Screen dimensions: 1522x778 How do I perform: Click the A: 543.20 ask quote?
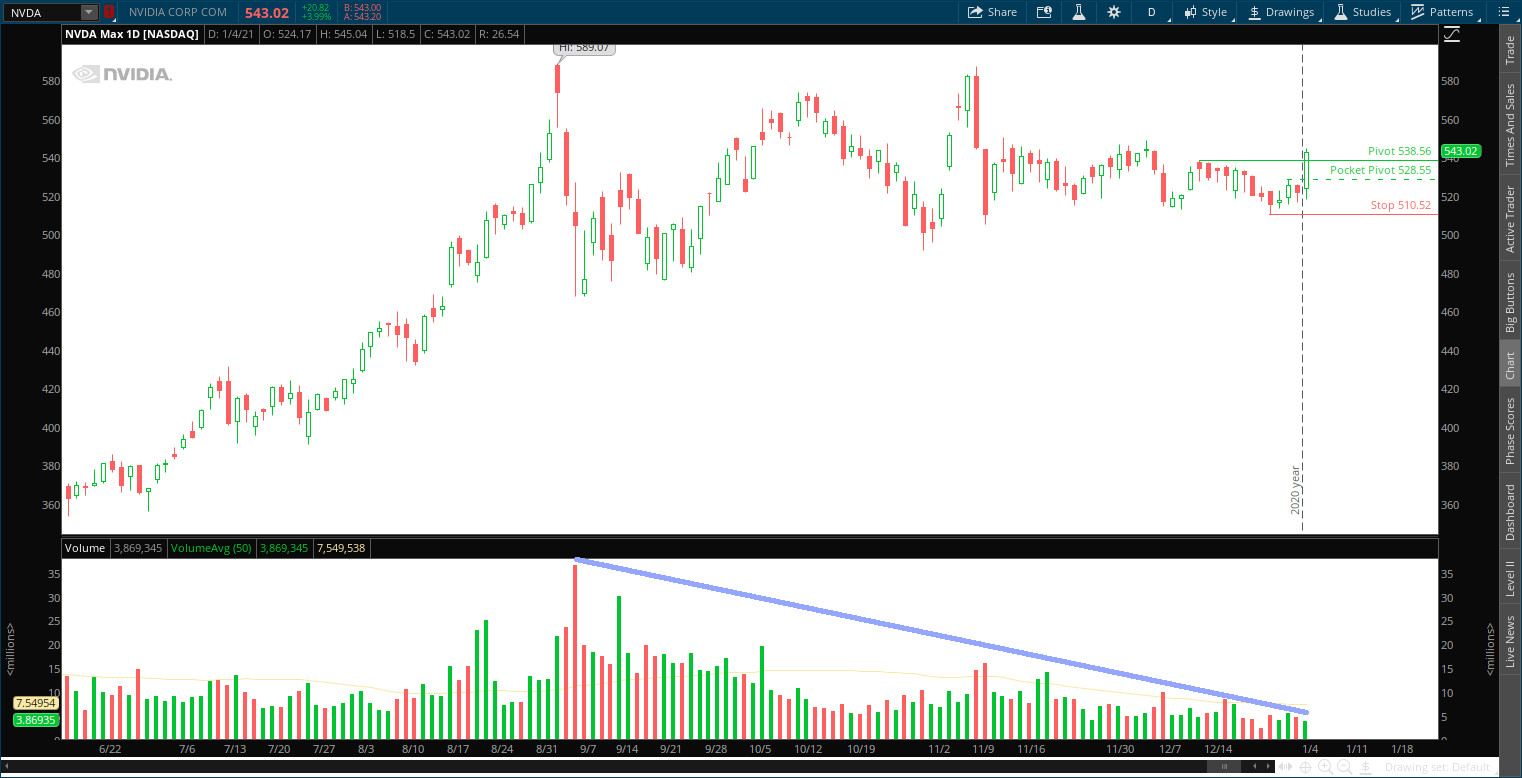(361, 17)
